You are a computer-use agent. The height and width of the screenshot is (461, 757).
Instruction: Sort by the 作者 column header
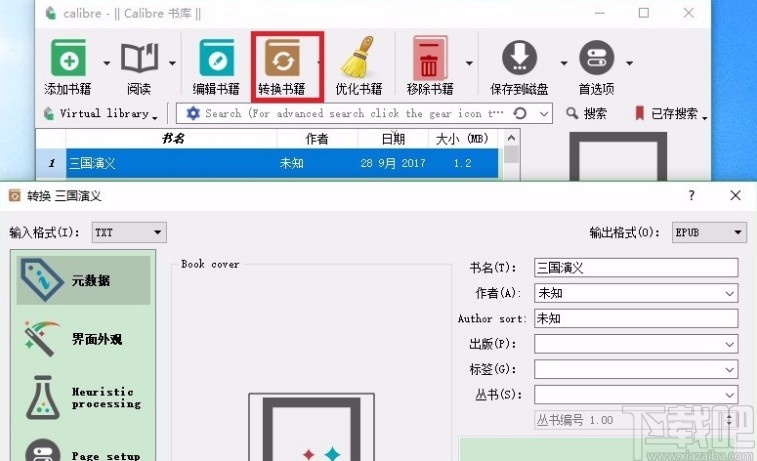pyautogui.click(x=317, y=139)
